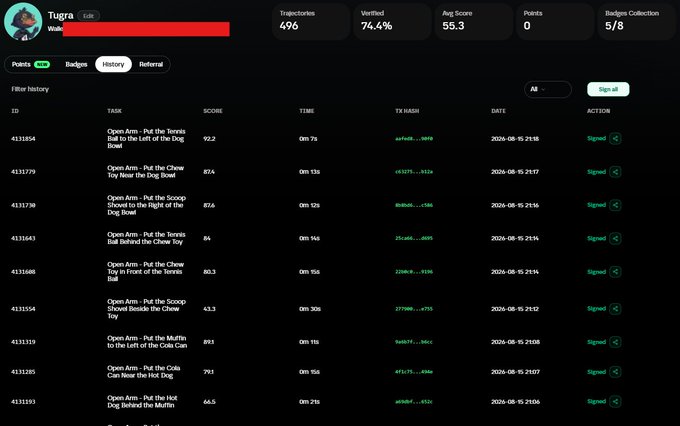Click task 'Put the Chew Toy Near the Dog Bowl'
Viewport: 680px width, 426px height.
click(146, 171)
